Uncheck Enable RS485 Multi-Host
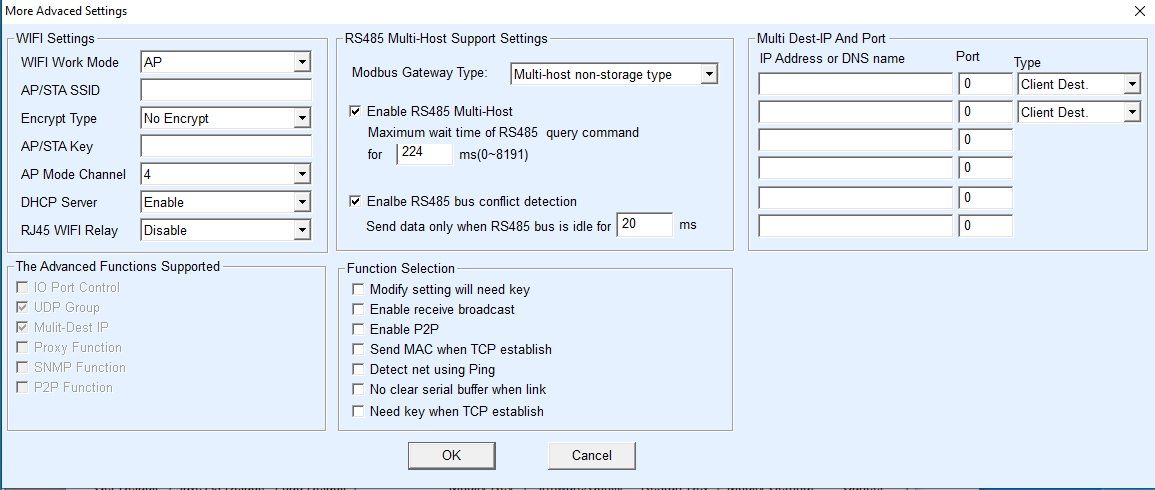The height and width of the screenshot is (490, 1155). click(x=357, y=111)
